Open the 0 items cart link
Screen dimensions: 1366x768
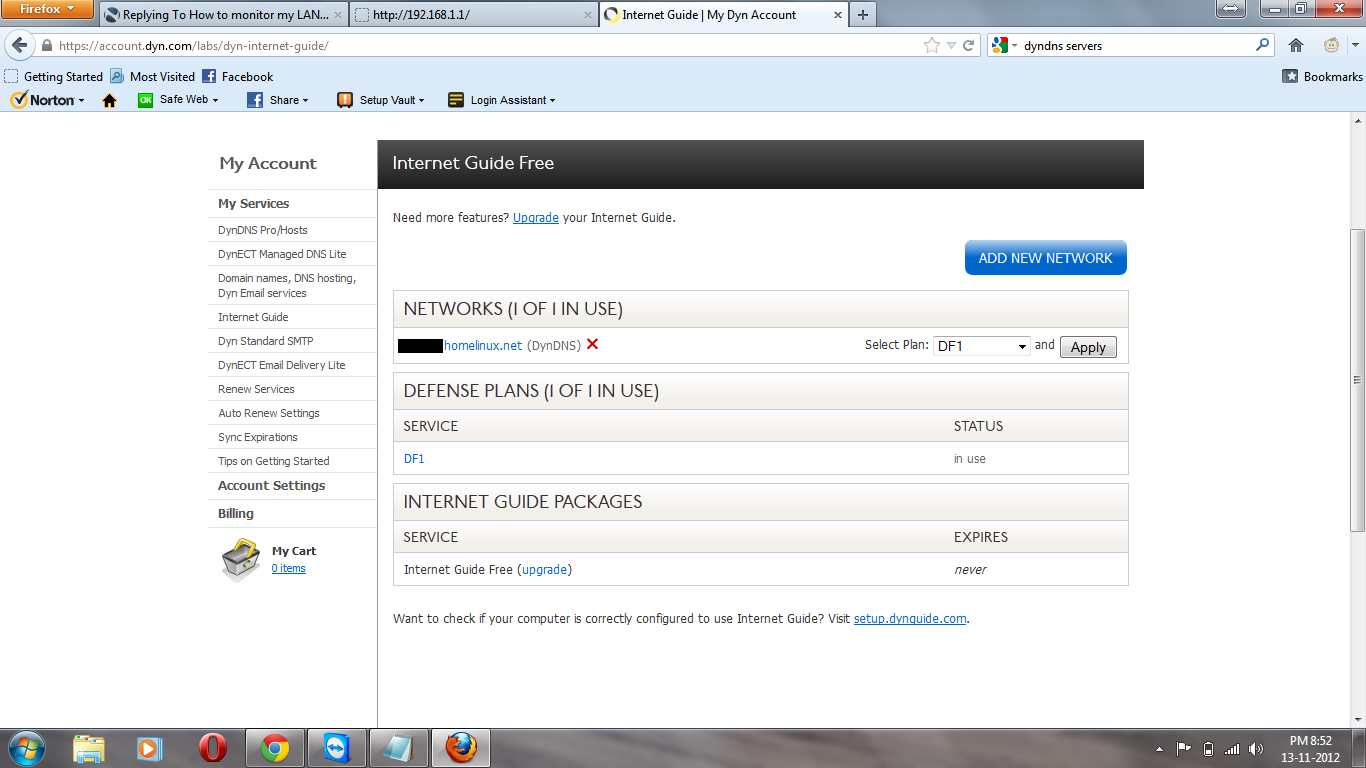(x=289, y=568)
